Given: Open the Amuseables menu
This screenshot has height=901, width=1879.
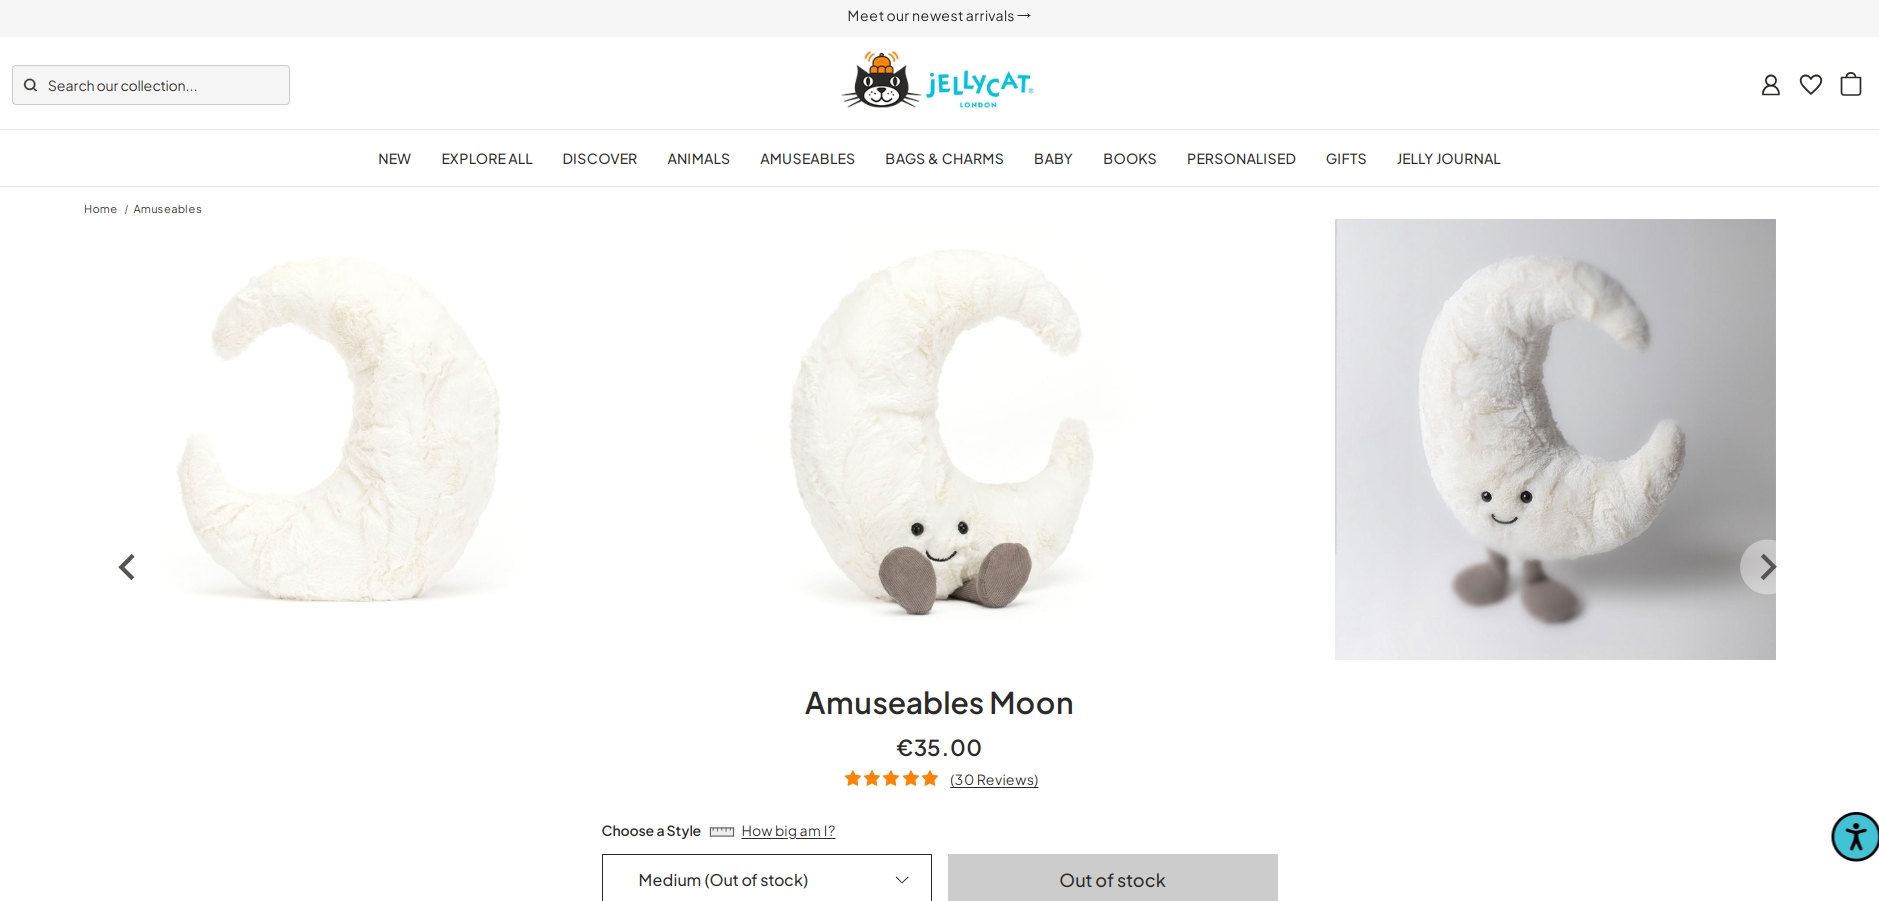Looking at the screenshot, I should point(807,159).
